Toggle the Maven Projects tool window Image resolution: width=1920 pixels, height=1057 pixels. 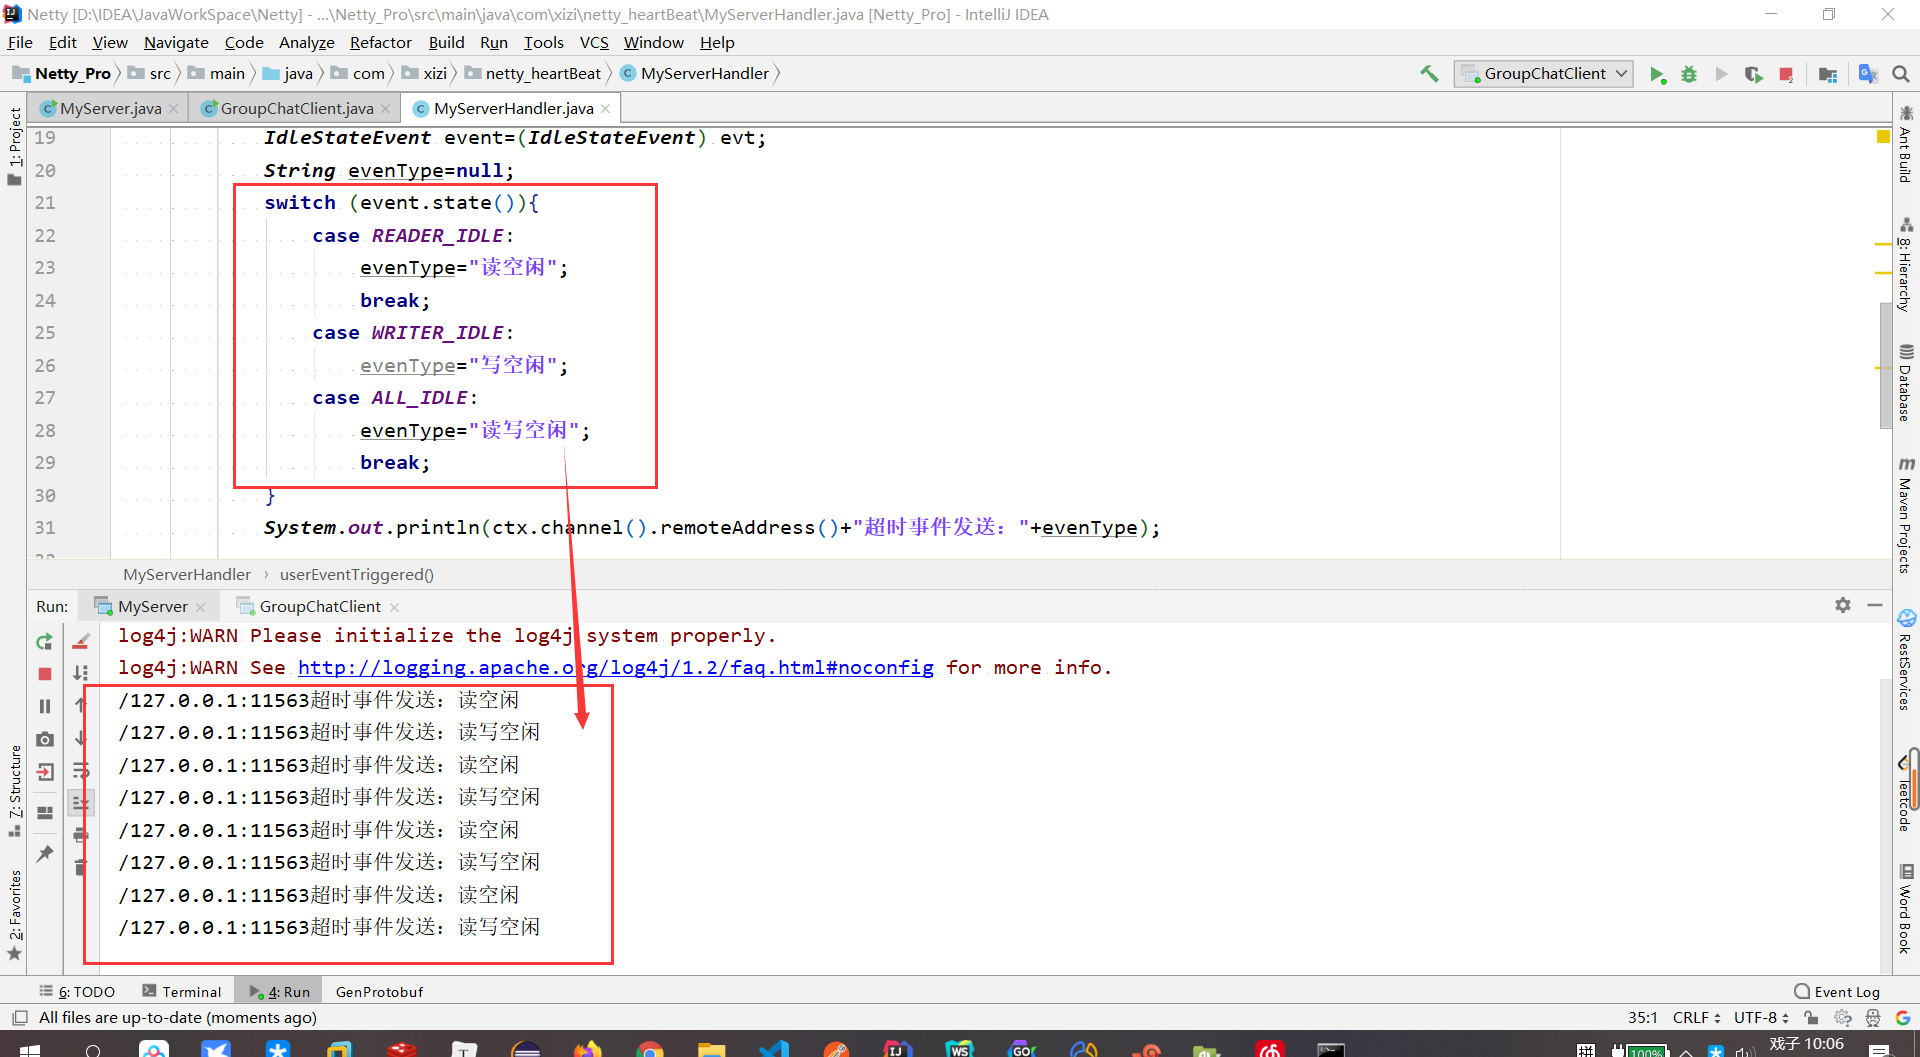[1906, 516]
